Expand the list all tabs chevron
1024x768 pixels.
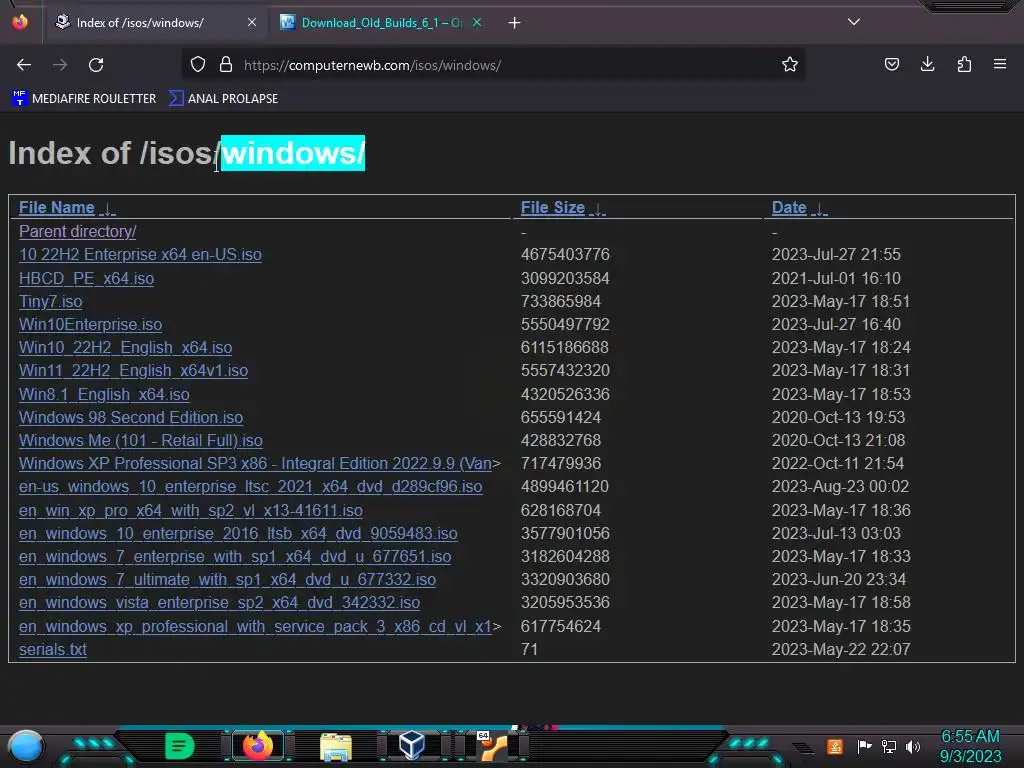pyautogui.click(x=854, y=22)
